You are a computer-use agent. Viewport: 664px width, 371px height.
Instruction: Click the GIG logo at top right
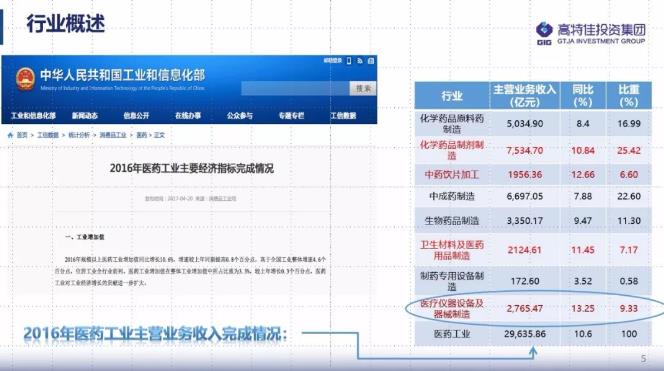pyautogui.click(x=544, y=33)
